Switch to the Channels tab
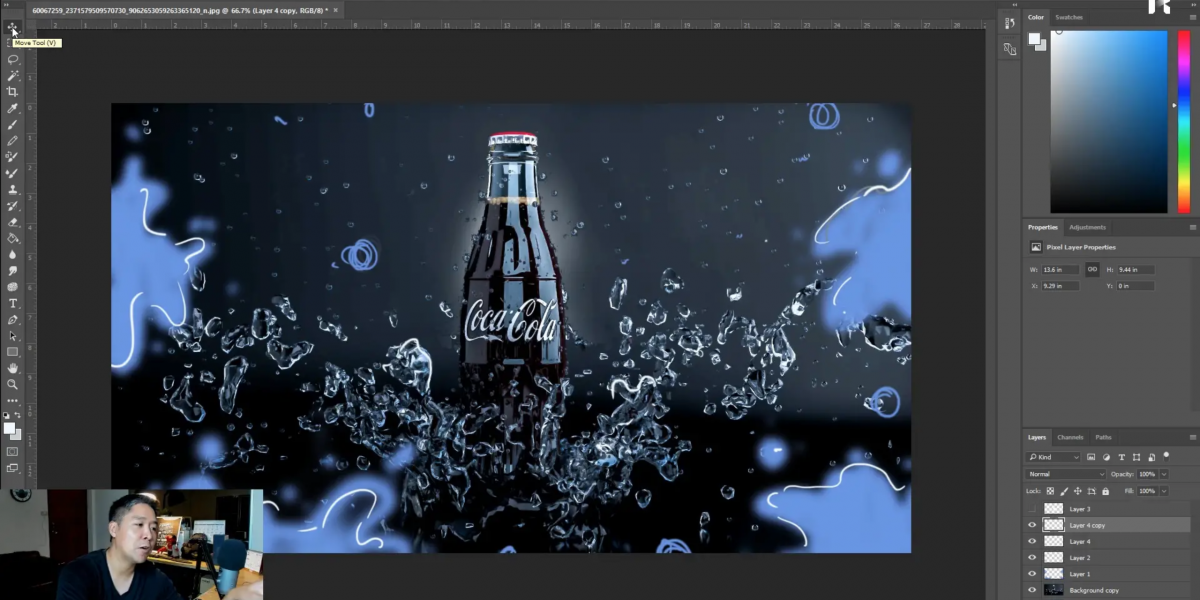The width and height of the screenshot is (1200, 600). (x=1070, y=437)
